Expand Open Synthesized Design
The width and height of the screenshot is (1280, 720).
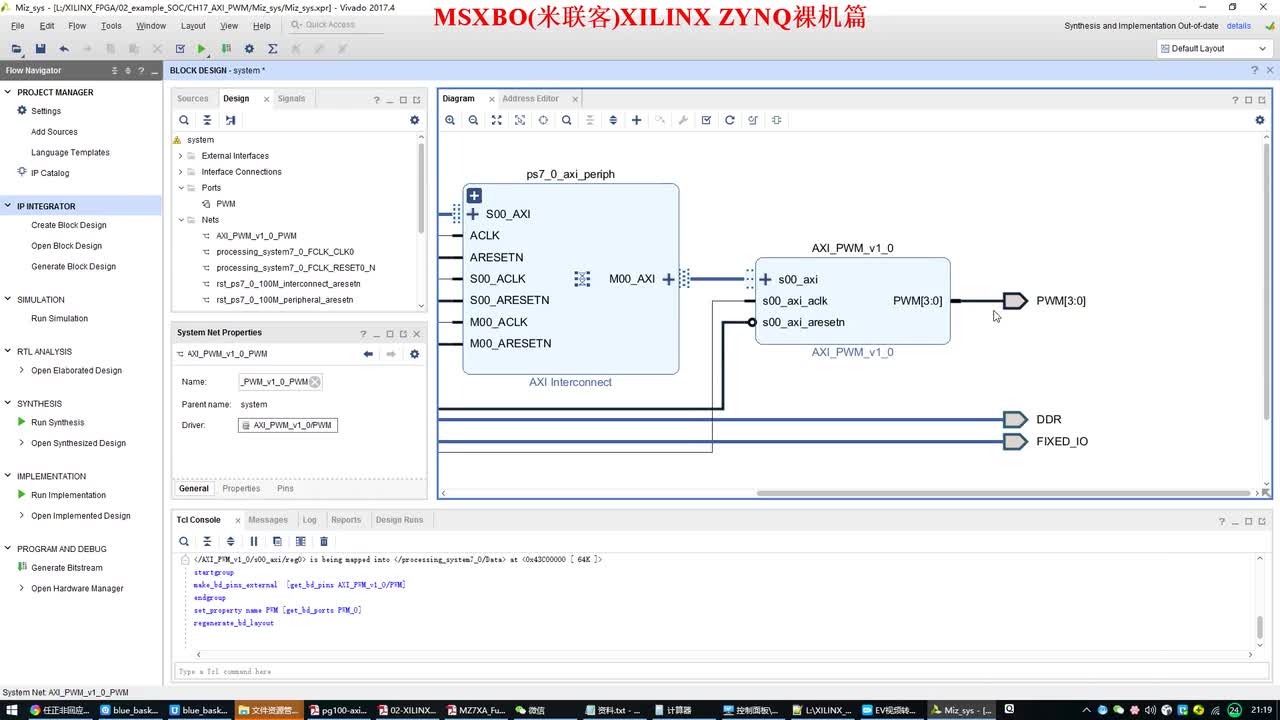[x=22, y=443]
